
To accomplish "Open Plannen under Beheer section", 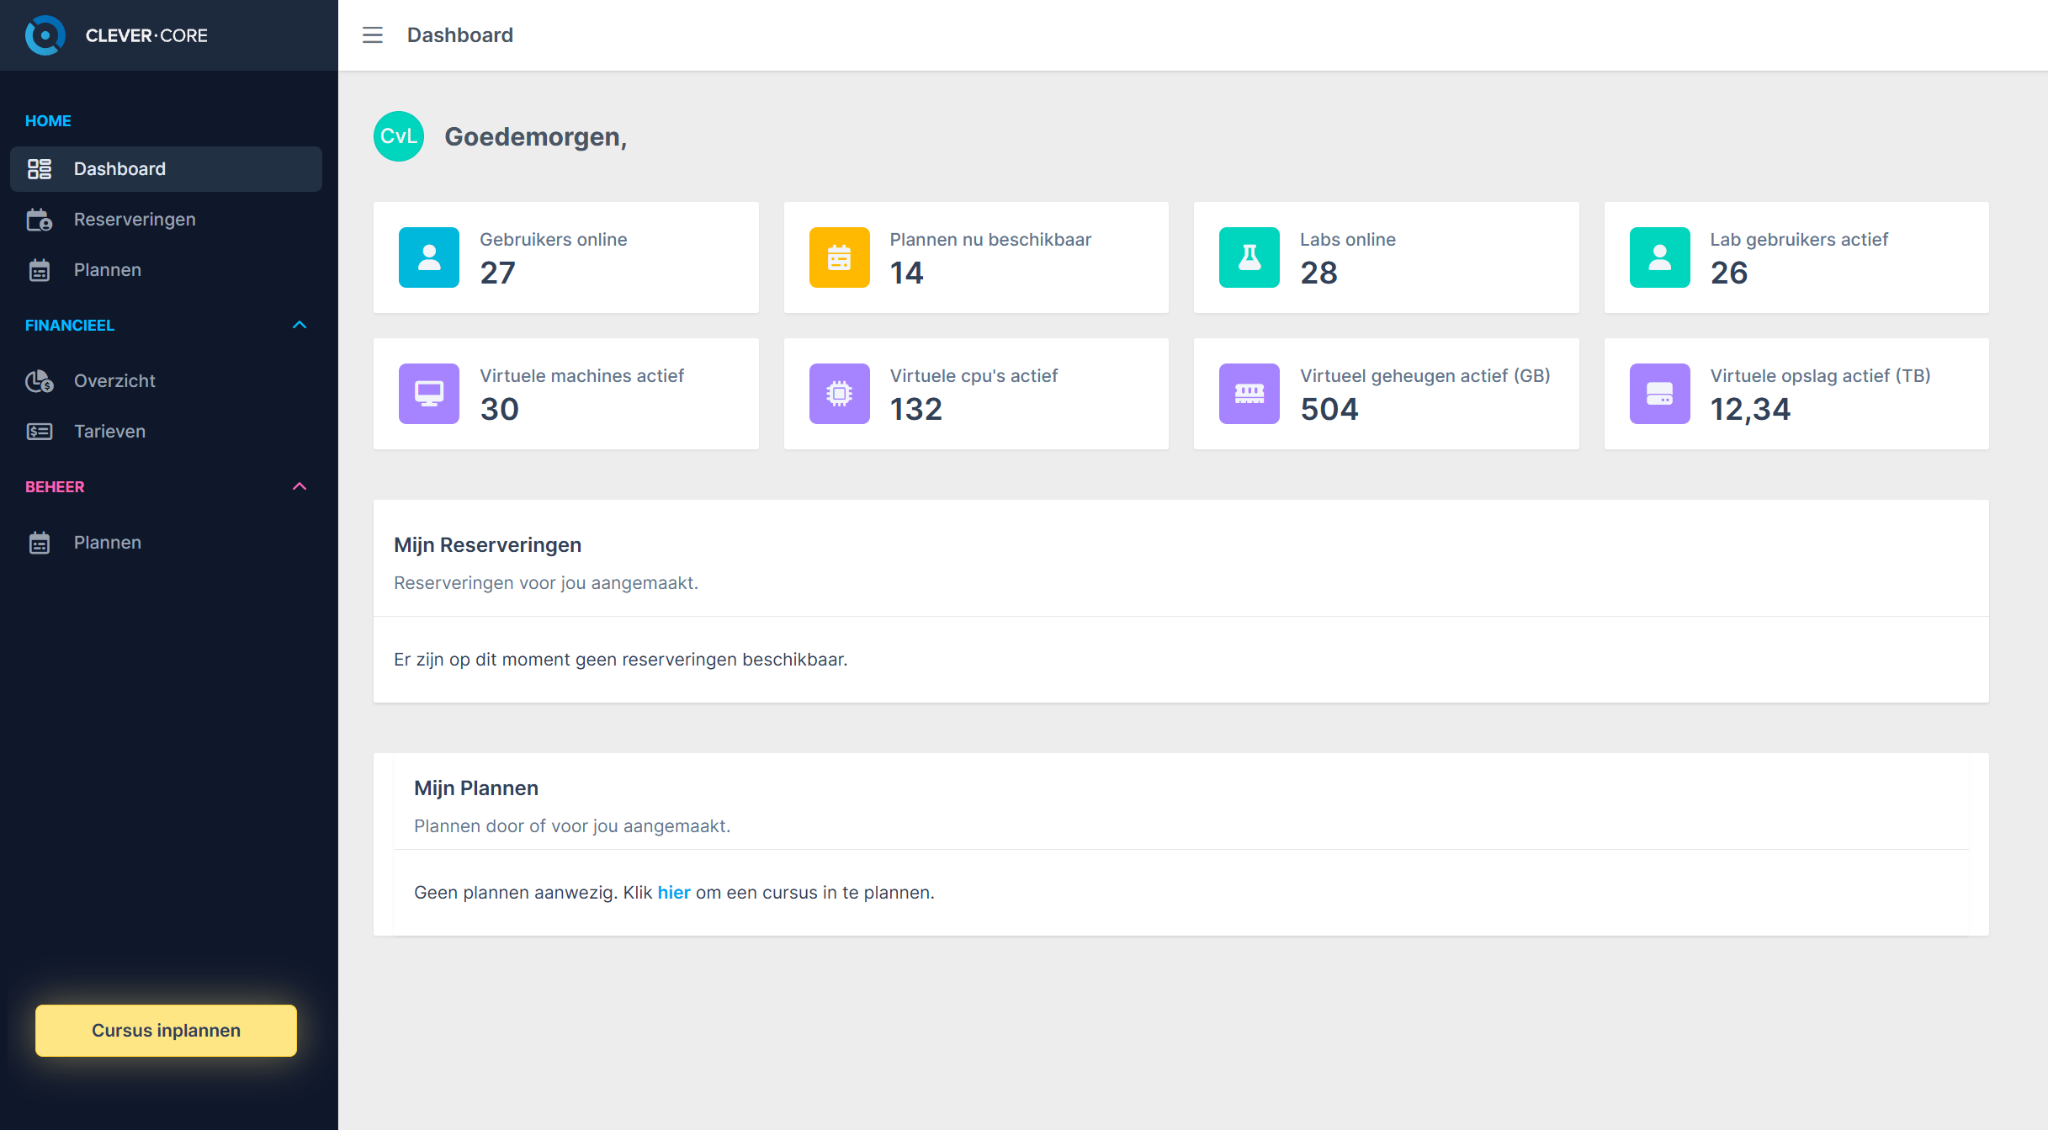I will (166, 543).
